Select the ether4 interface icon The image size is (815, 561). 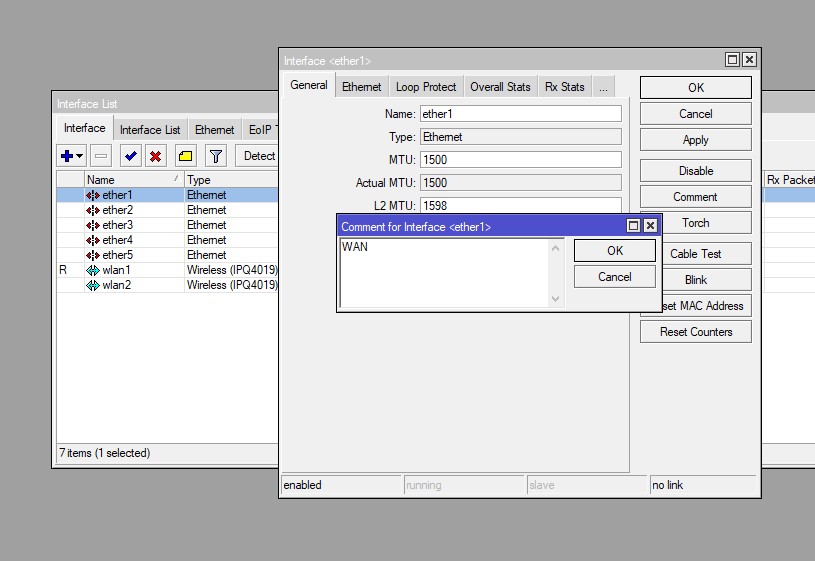click(93, 240)
